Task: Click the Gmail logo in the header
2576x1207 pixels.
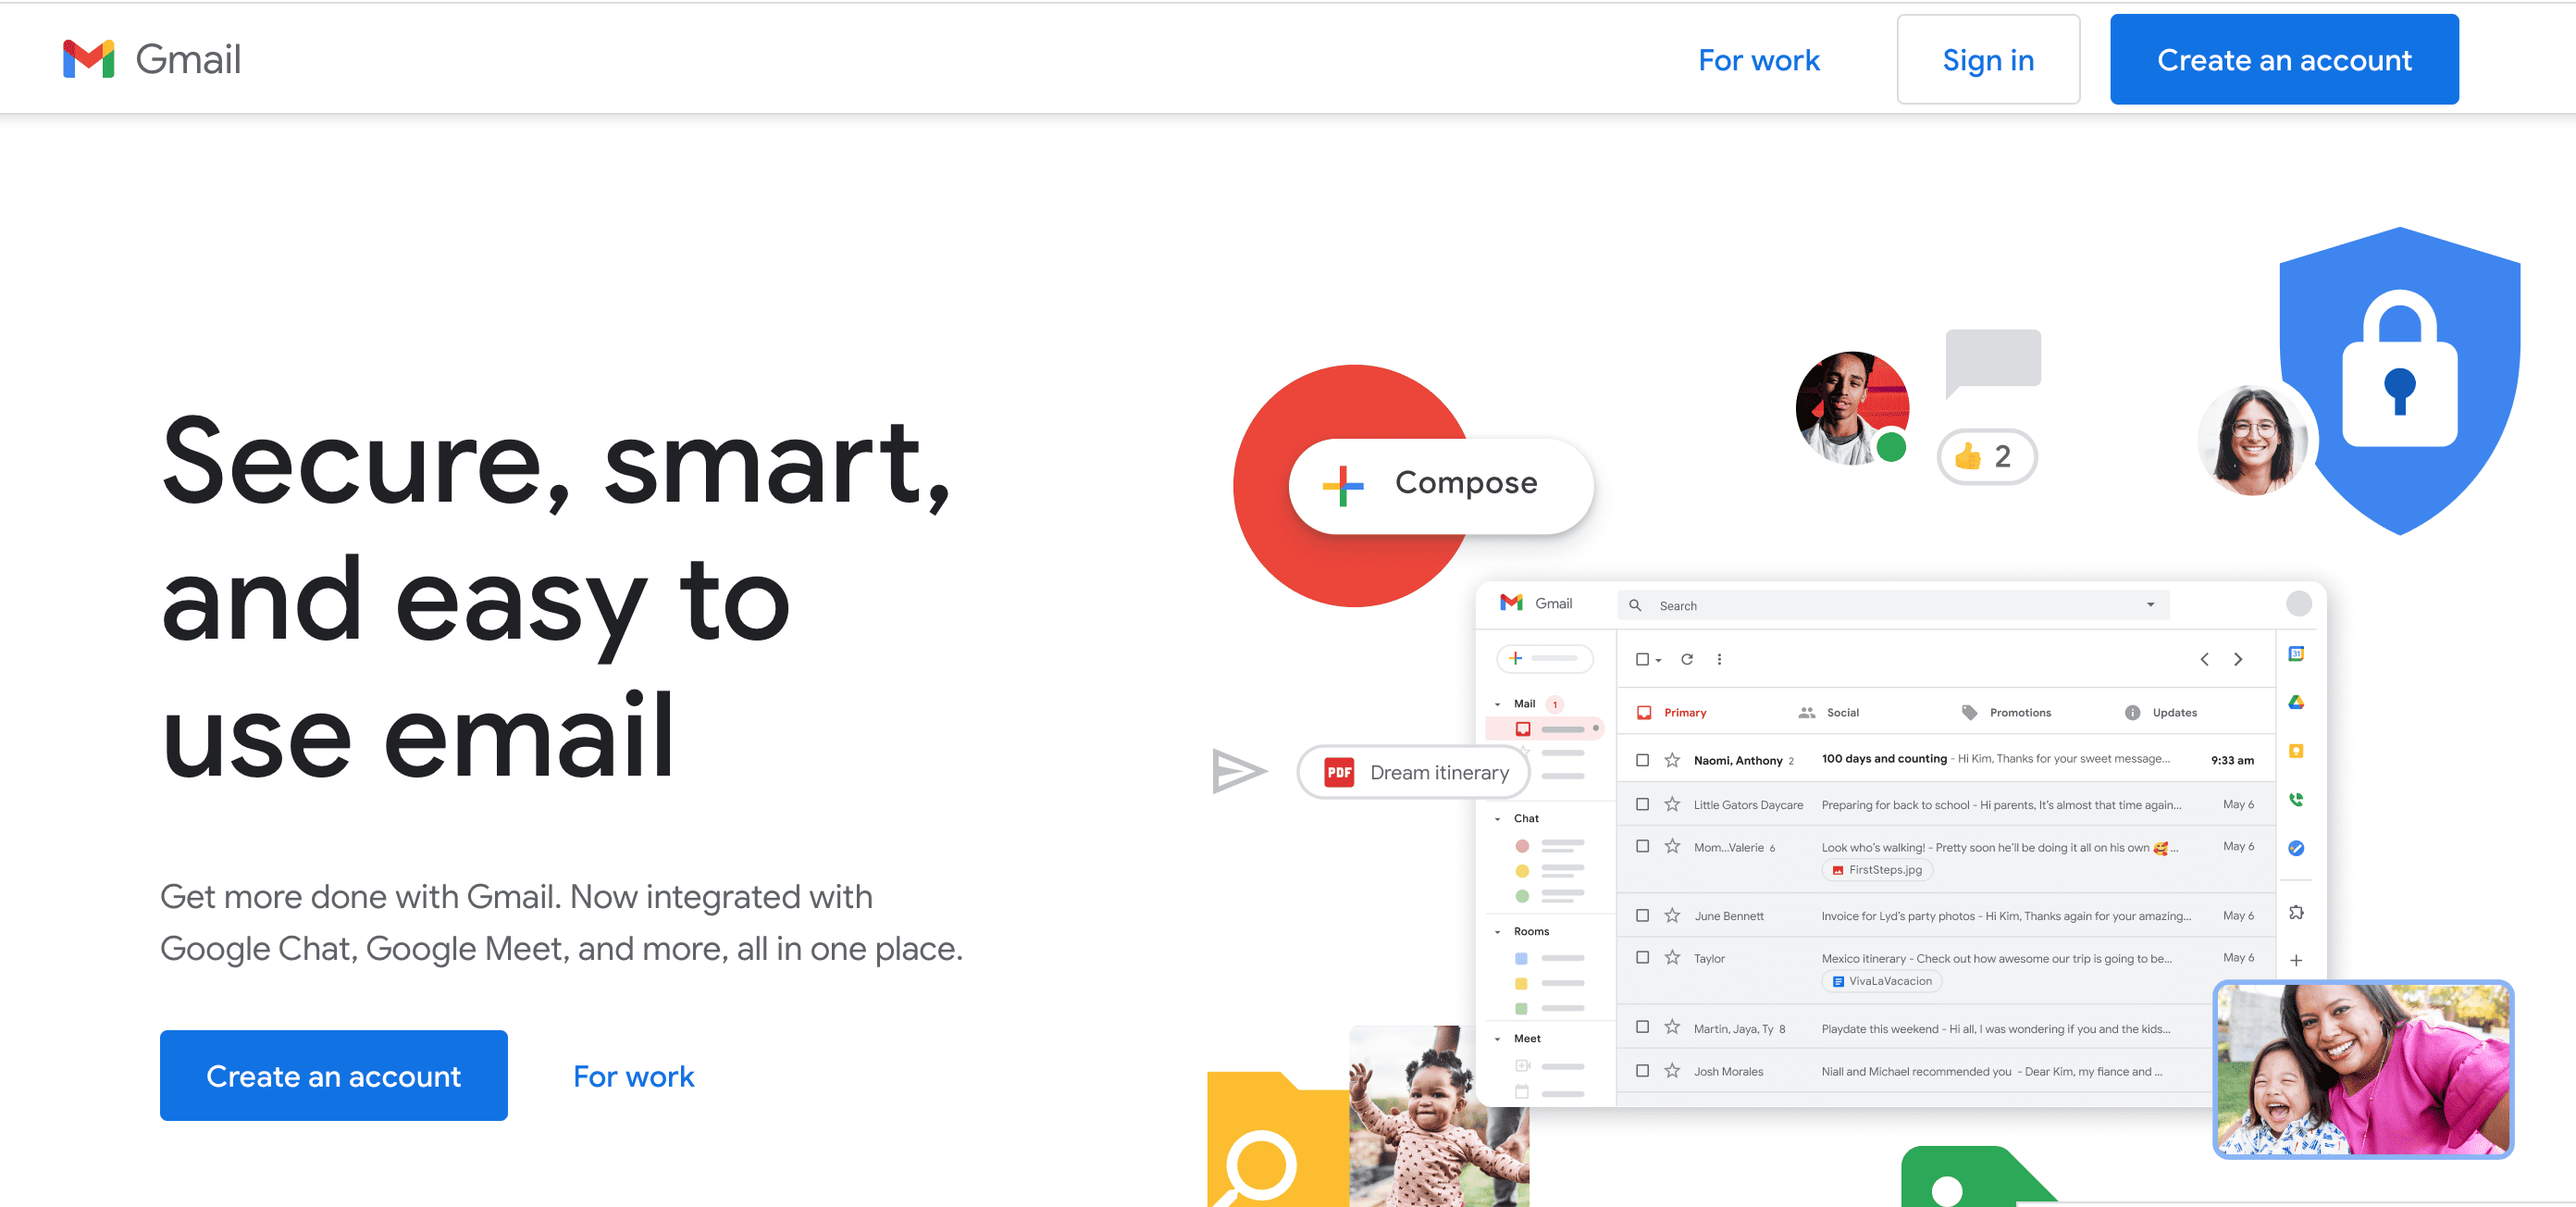Action: (152, 59)
